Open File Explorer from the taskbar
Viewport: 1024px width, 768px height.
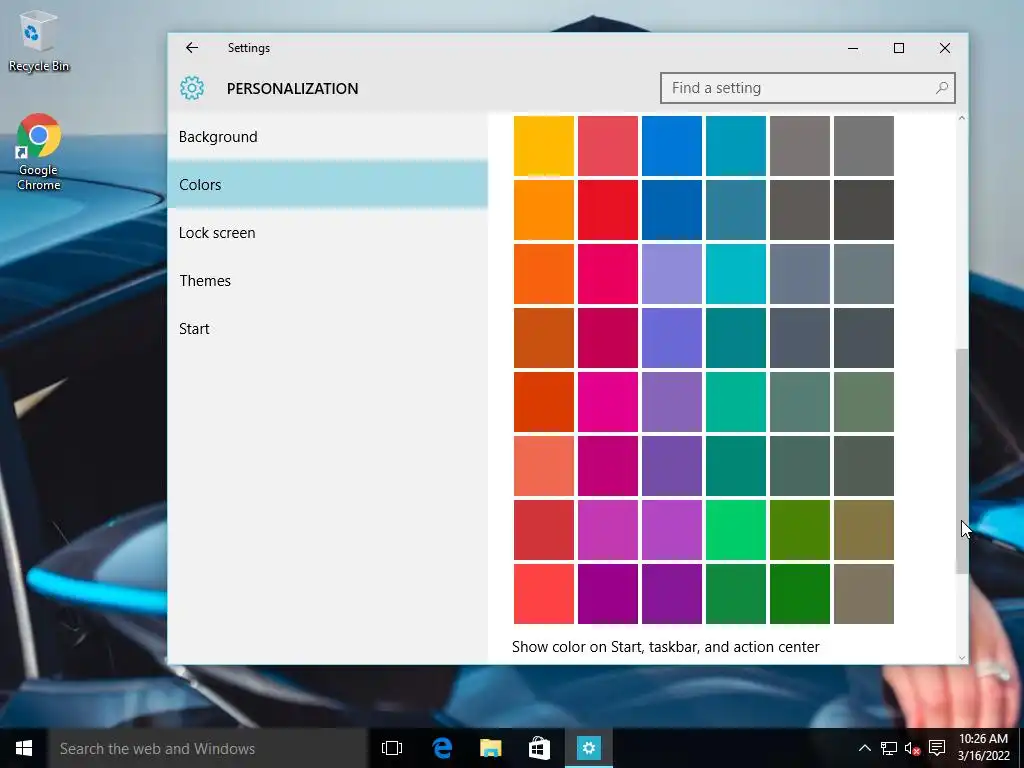pyautogui.click(x=490, y=748)
